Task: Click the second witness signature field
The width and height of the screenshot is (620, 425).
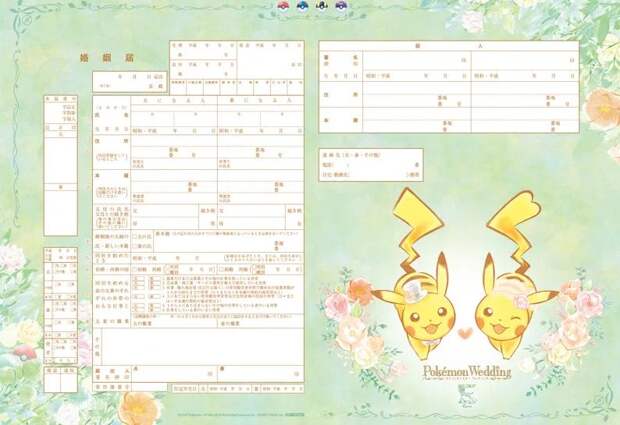Action: coord(525,60)
